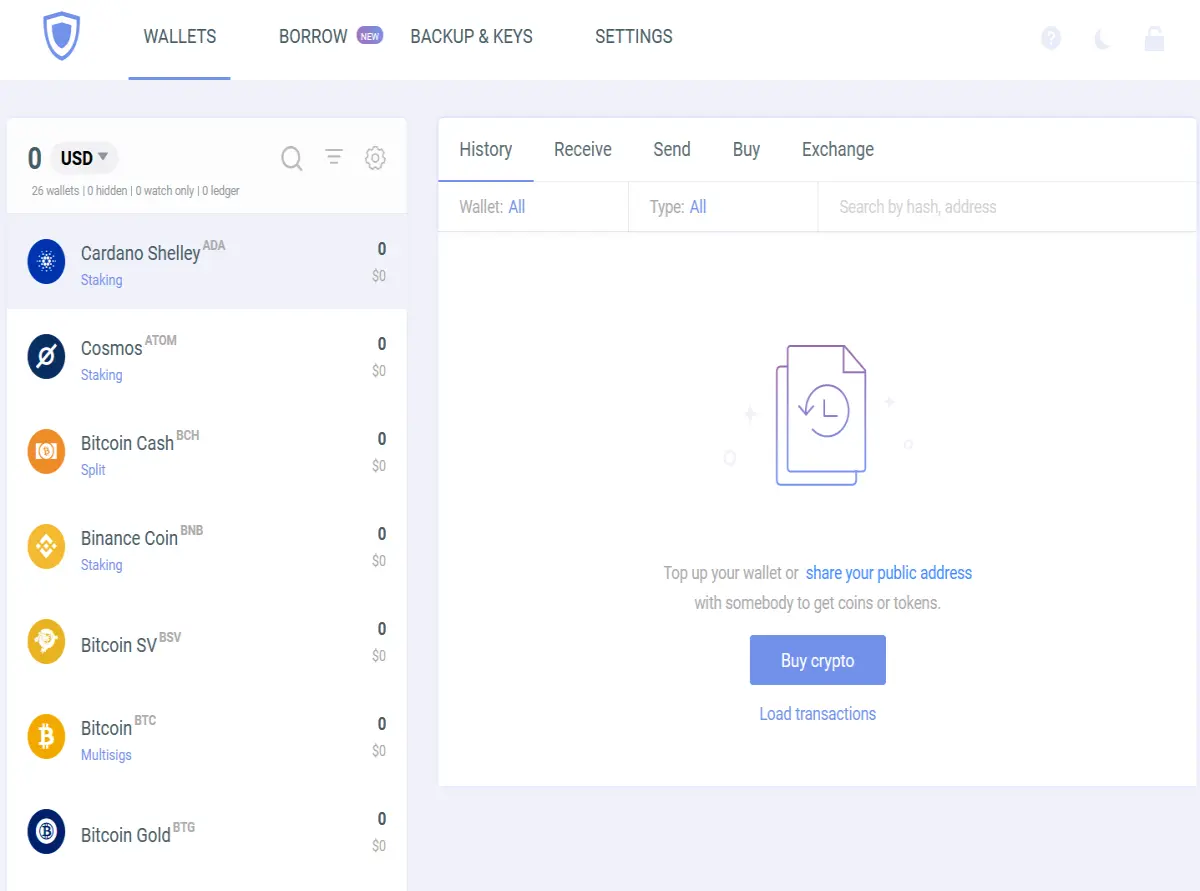Switch to the Receive tab
1200x891 pixels.
(583, 150)
